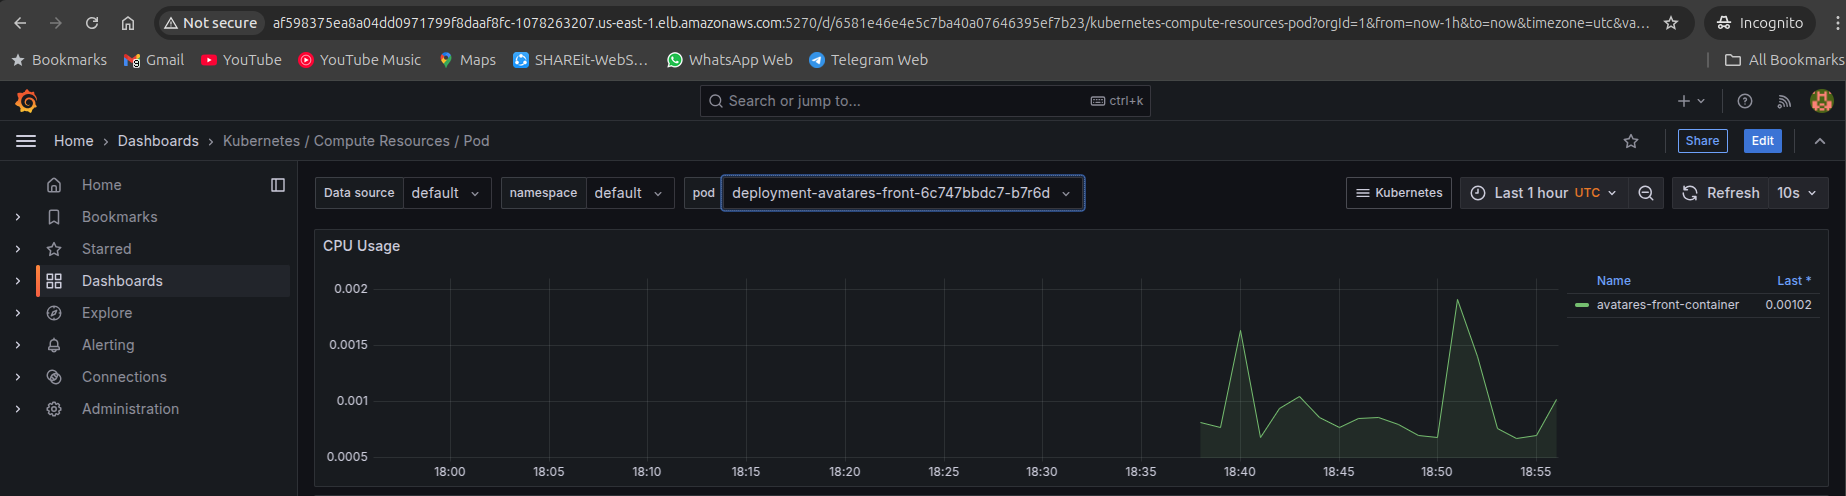Click the CPU Usage panel title

coord(361,246)
